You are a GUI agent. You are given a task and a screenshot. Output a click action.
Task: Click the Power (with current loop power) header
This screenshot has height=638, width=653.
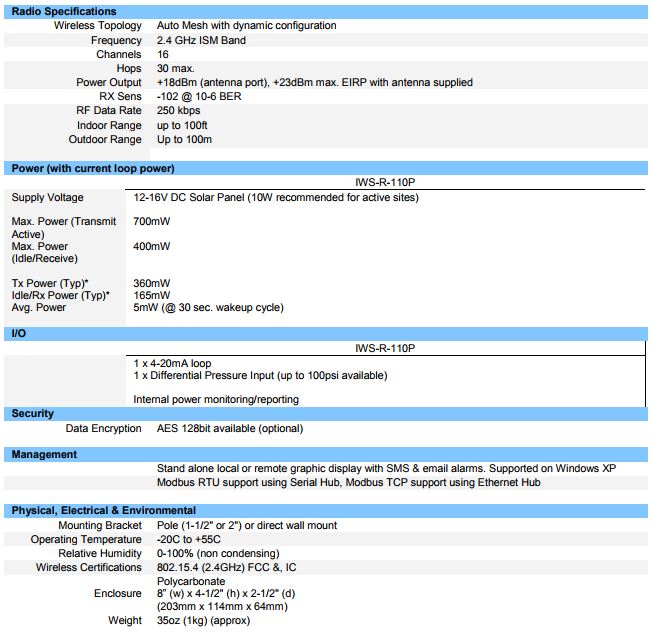coord(92,168)
